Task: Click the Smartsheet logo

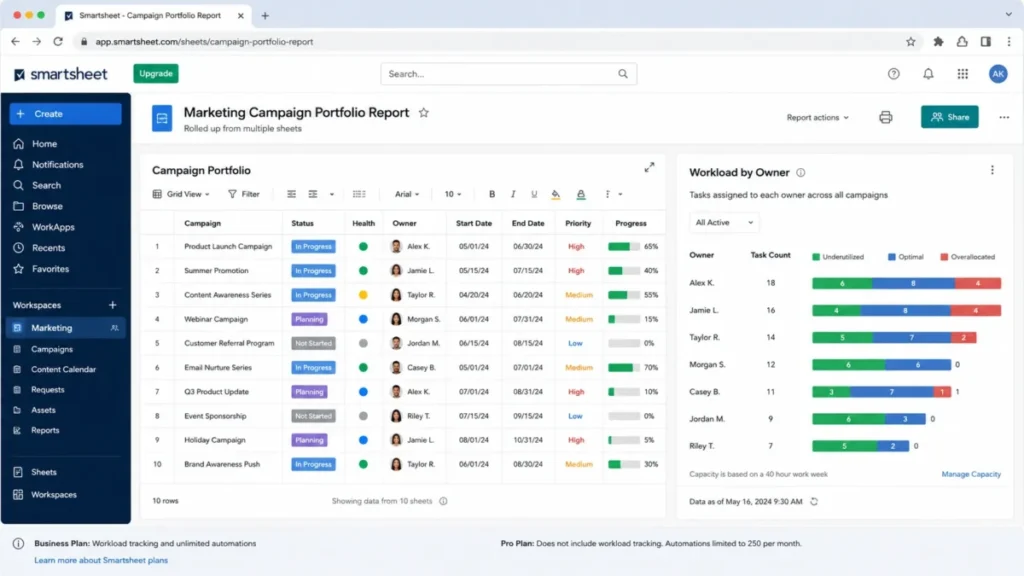Action: [x=61, y=74]
